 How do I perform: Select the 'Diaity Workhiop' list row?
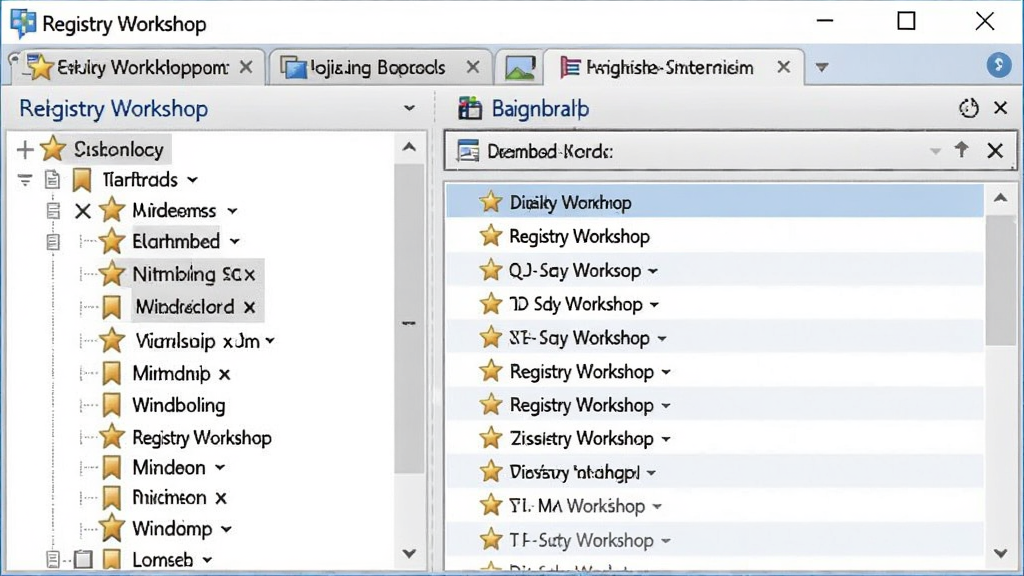pyautogui.click(x=714, y=202)
